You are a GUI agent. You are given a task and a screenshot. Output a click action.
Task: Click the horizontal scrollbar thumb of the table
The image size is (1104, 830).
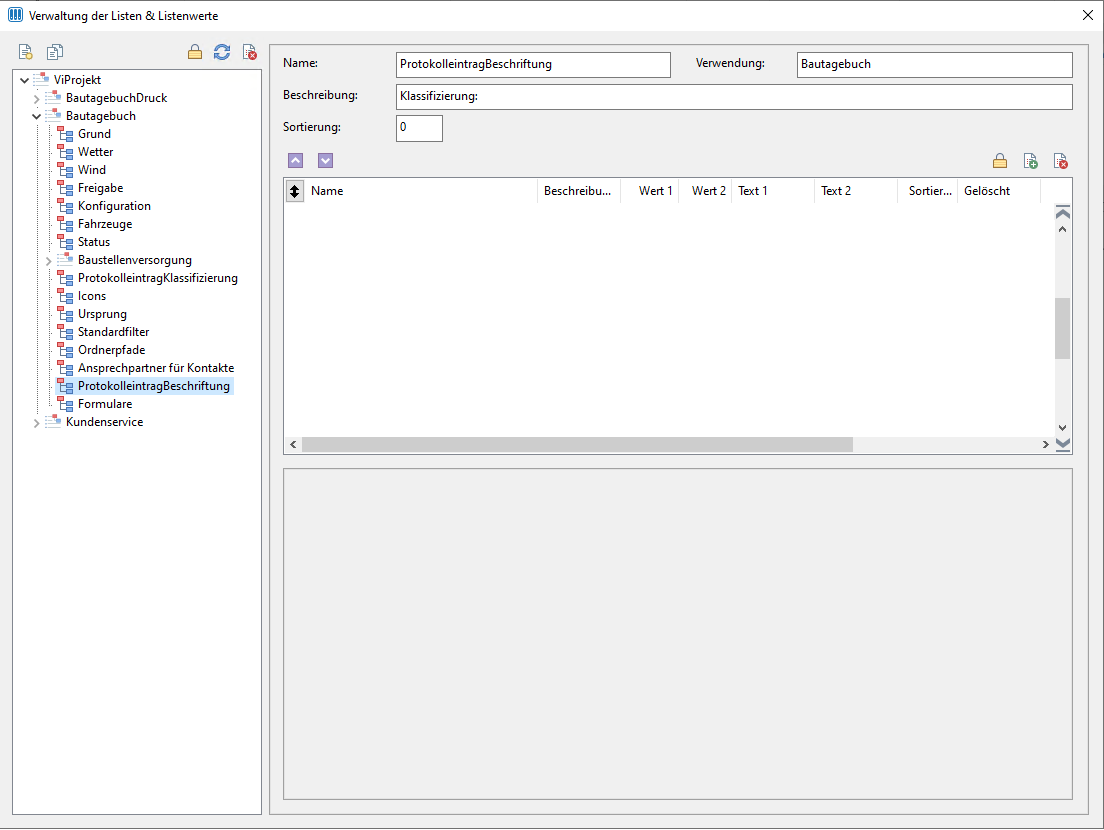[577, 444]
